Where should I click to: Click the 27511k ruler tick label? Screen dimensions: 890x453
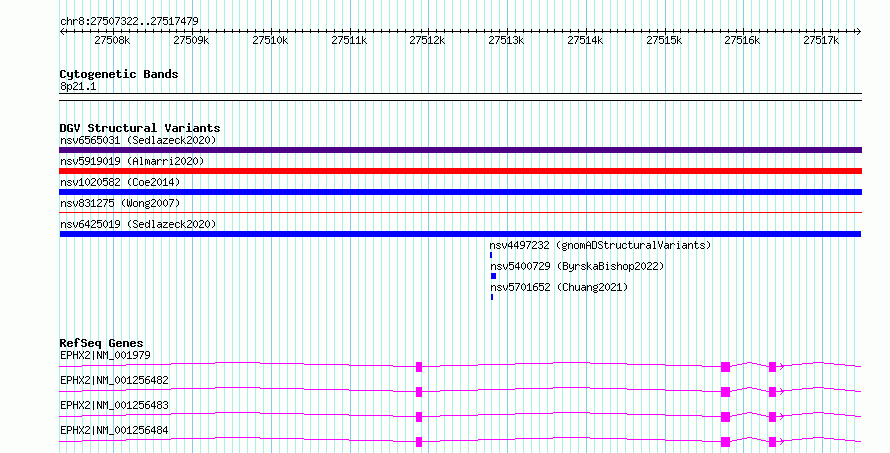point(349,40)
